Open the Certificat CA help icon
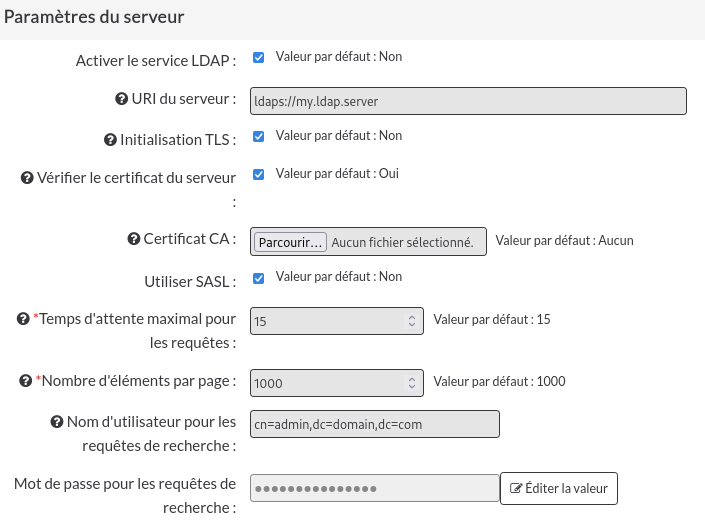The width and height of the screenshot is (705, 524). (x=134, y=239)
